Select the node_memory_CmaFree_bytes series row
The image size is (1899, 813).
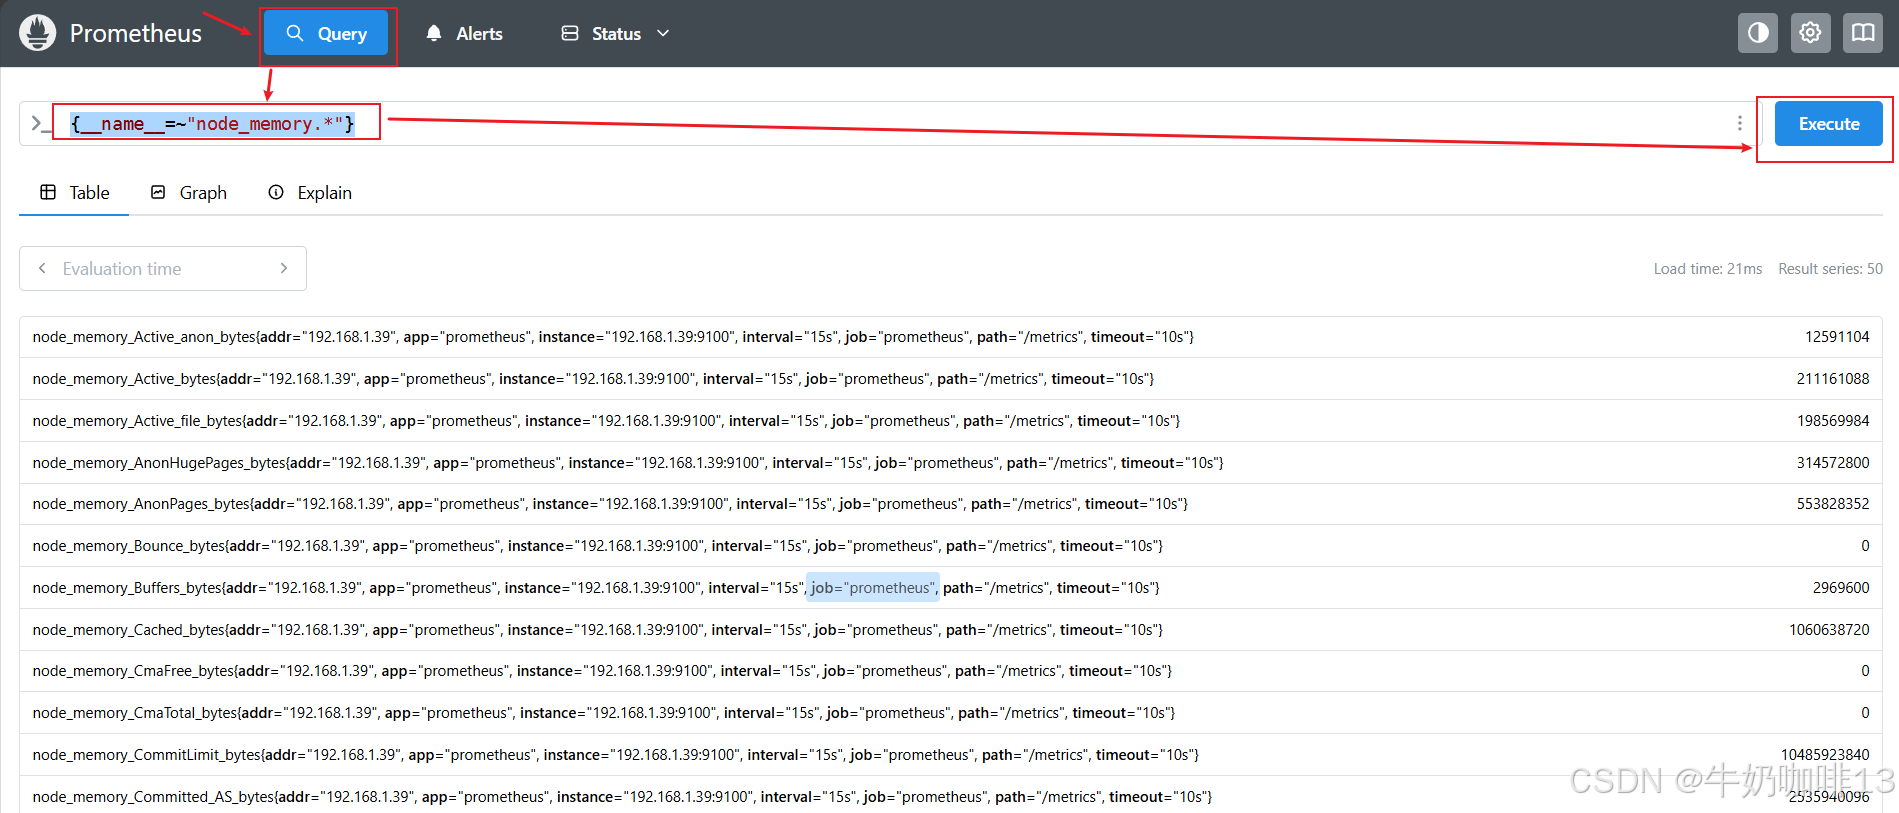950,671
